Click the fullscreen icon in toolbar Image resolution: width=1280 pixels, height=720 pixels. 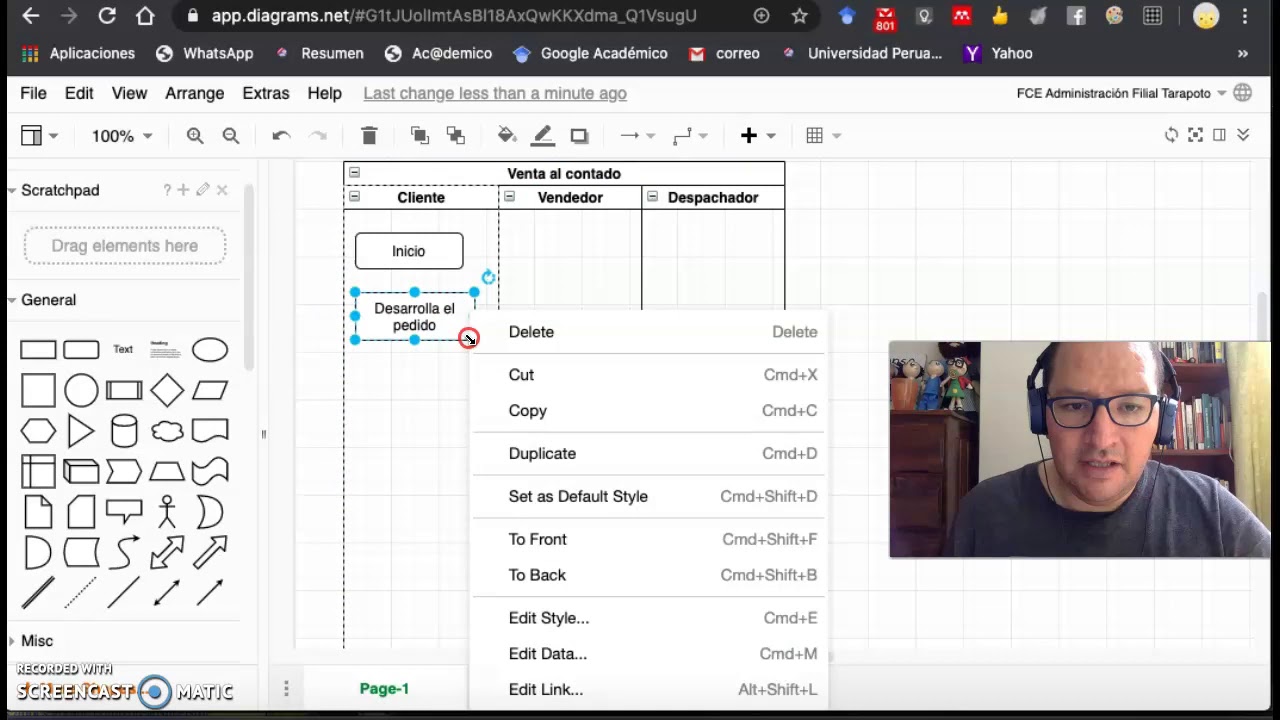point(1195,135)
